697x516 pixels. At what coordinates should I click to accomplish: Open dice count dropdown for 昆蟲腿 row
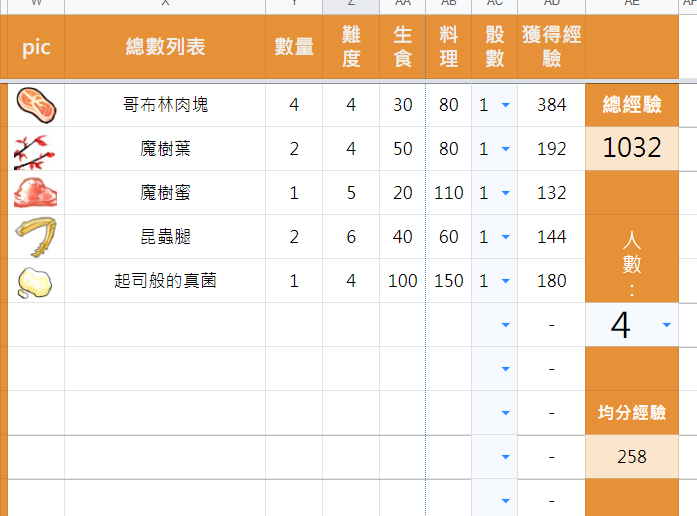tap(505, 237)
